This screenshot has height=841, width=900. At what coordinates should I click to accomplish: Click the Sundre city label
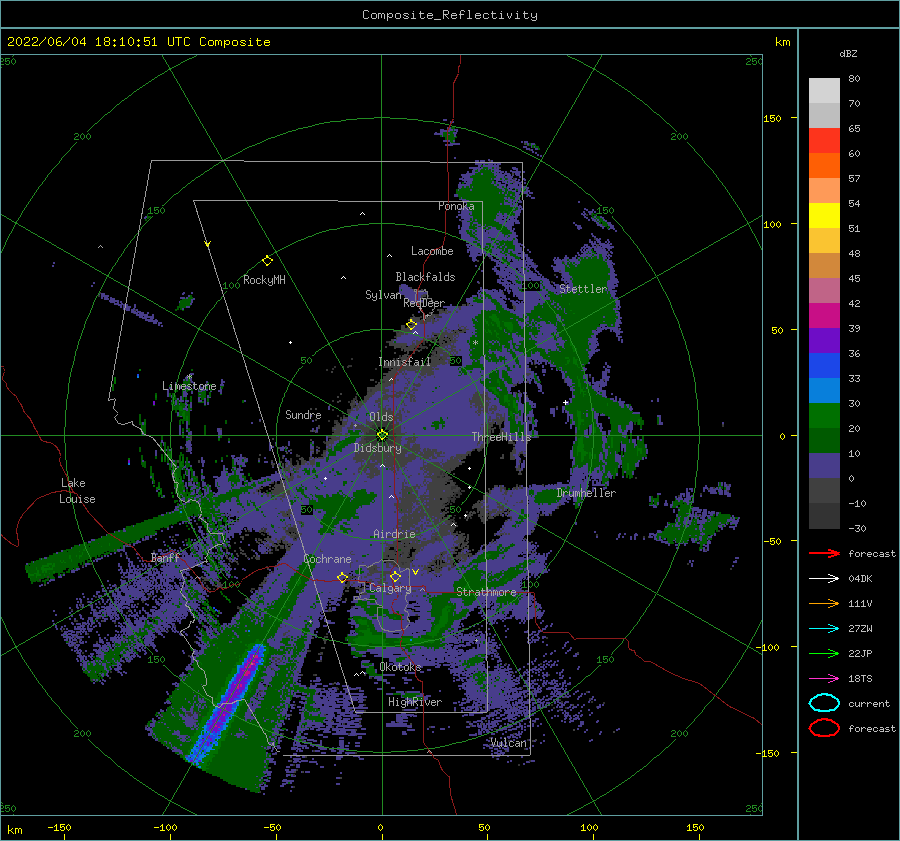[303, 415]
